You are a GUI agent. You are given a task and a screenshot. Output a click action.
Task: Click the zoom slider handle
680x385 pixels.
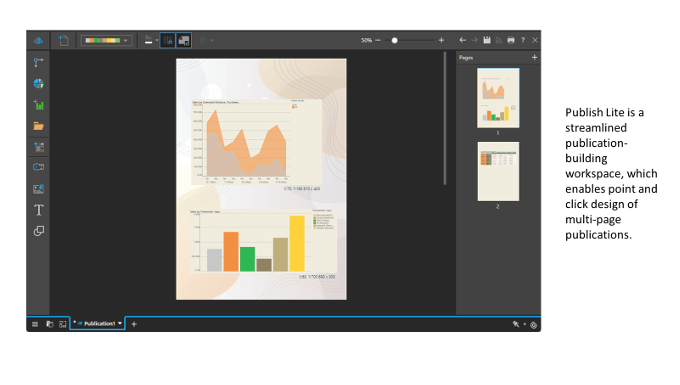point(394,40)
